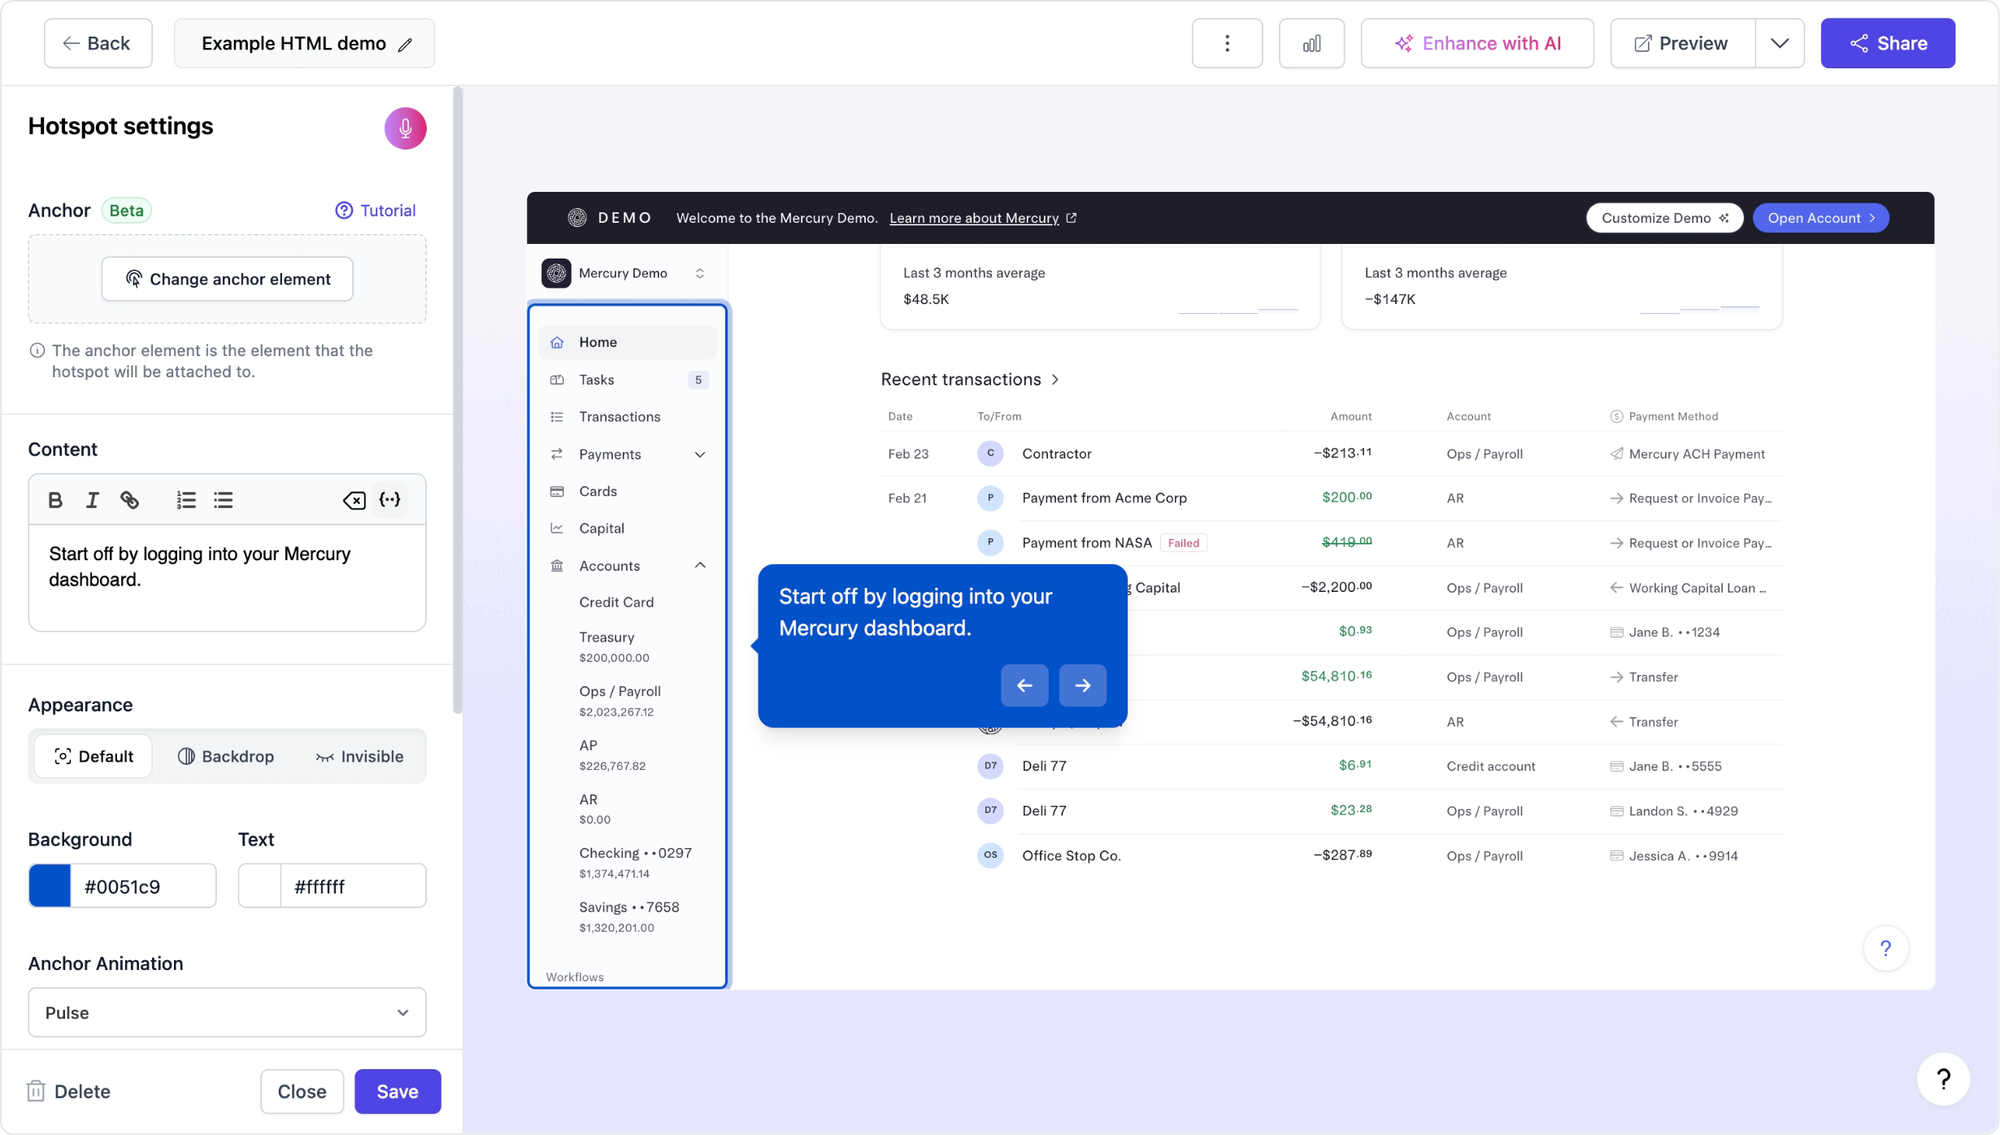Click into the hotspot content text area
The height and width of the screenshot is (1135, 2000).
pos(227,578)
